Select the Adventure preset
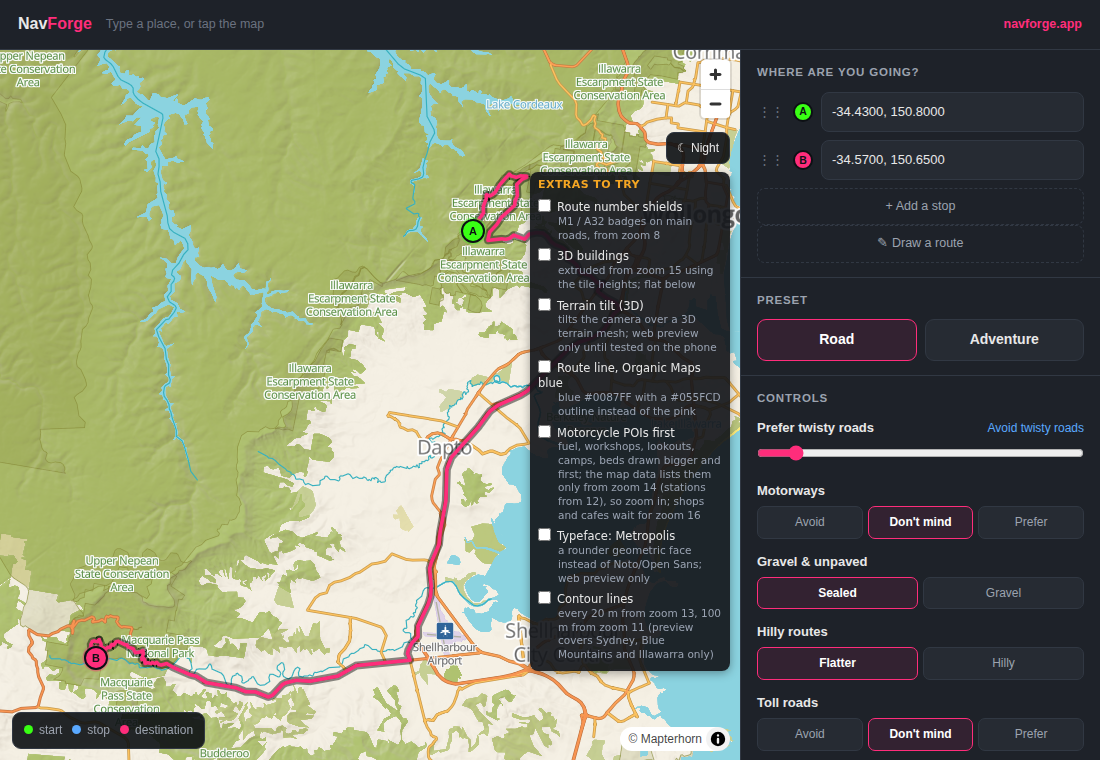 pos(1004,340)
